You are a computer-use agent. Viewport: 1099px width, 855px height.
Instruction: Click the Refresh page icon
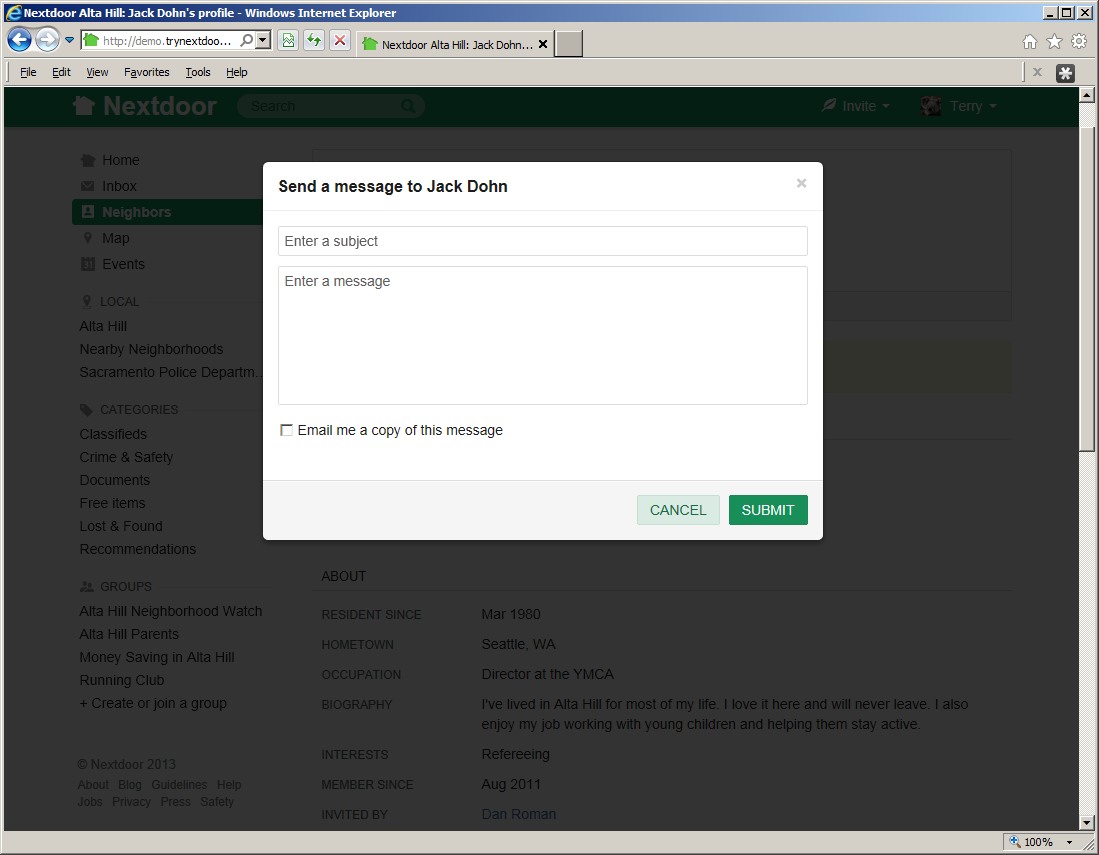314,41
